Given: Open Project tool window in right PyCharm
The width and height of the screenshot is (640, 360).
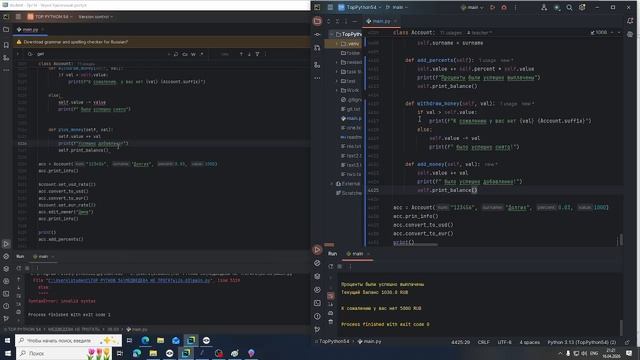Looking at the screenshot, I should click(x=317, y=21).
